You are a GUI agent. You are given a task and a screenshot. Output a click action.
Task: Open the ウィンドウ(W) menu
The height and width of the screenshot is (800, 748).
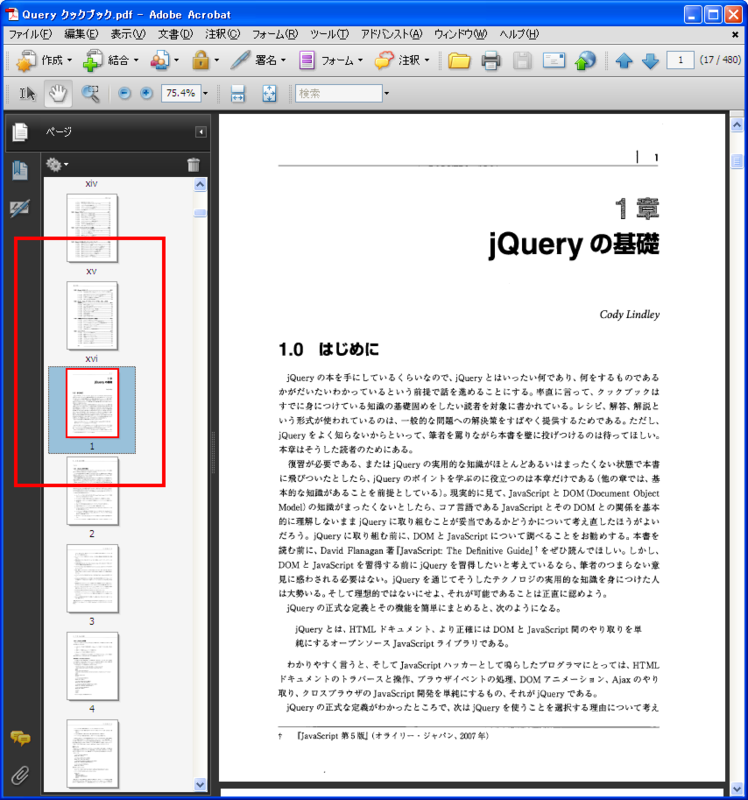pos(460,34)
